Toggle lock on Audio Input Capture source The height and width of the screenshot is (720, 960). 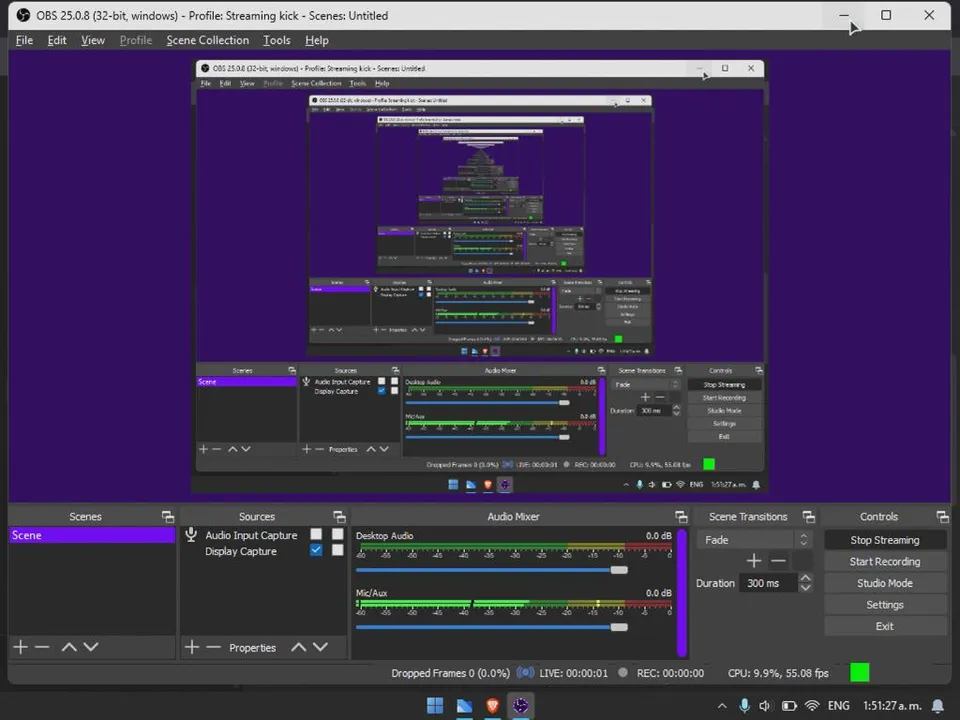[337, 534]
